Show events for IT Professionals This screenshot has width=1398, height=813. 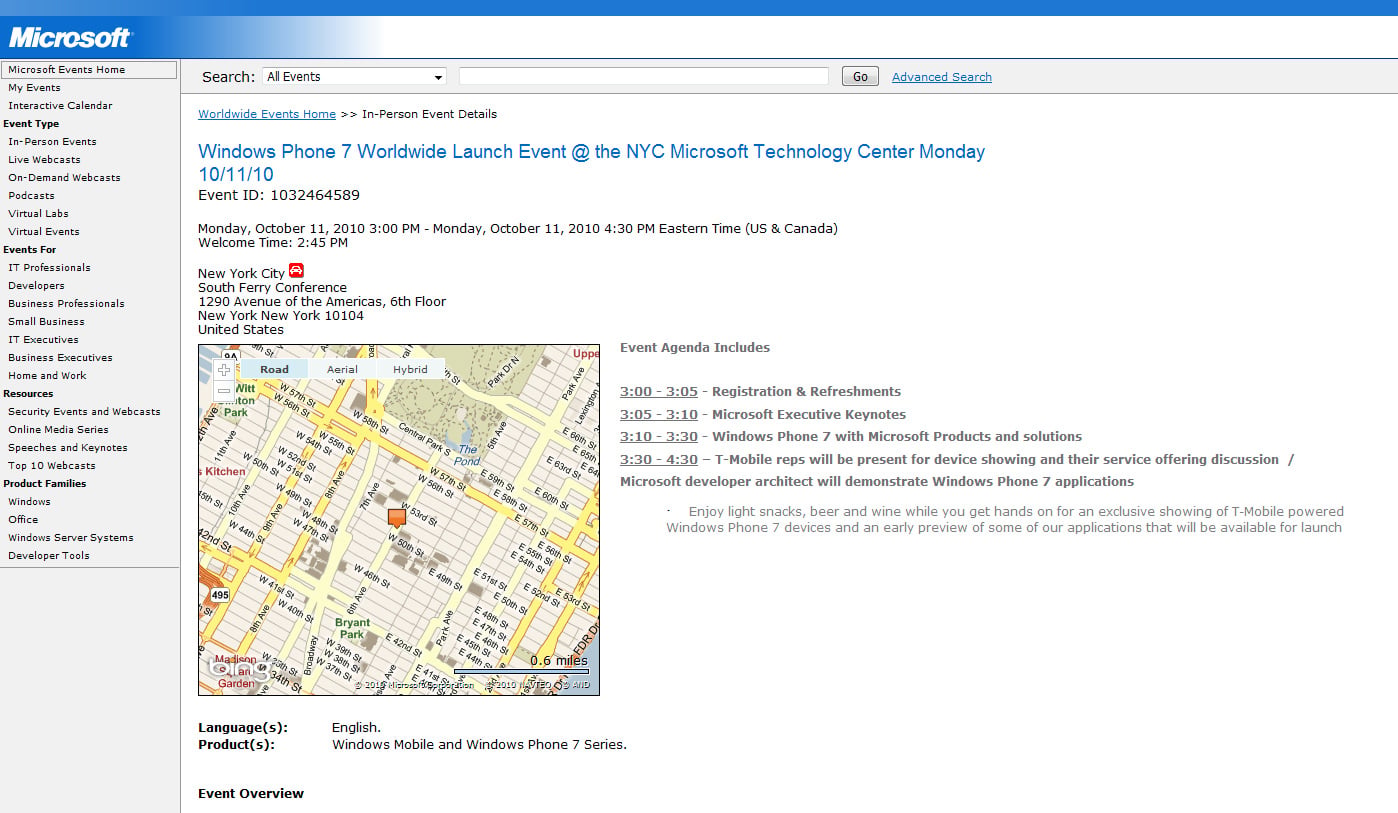49,268
